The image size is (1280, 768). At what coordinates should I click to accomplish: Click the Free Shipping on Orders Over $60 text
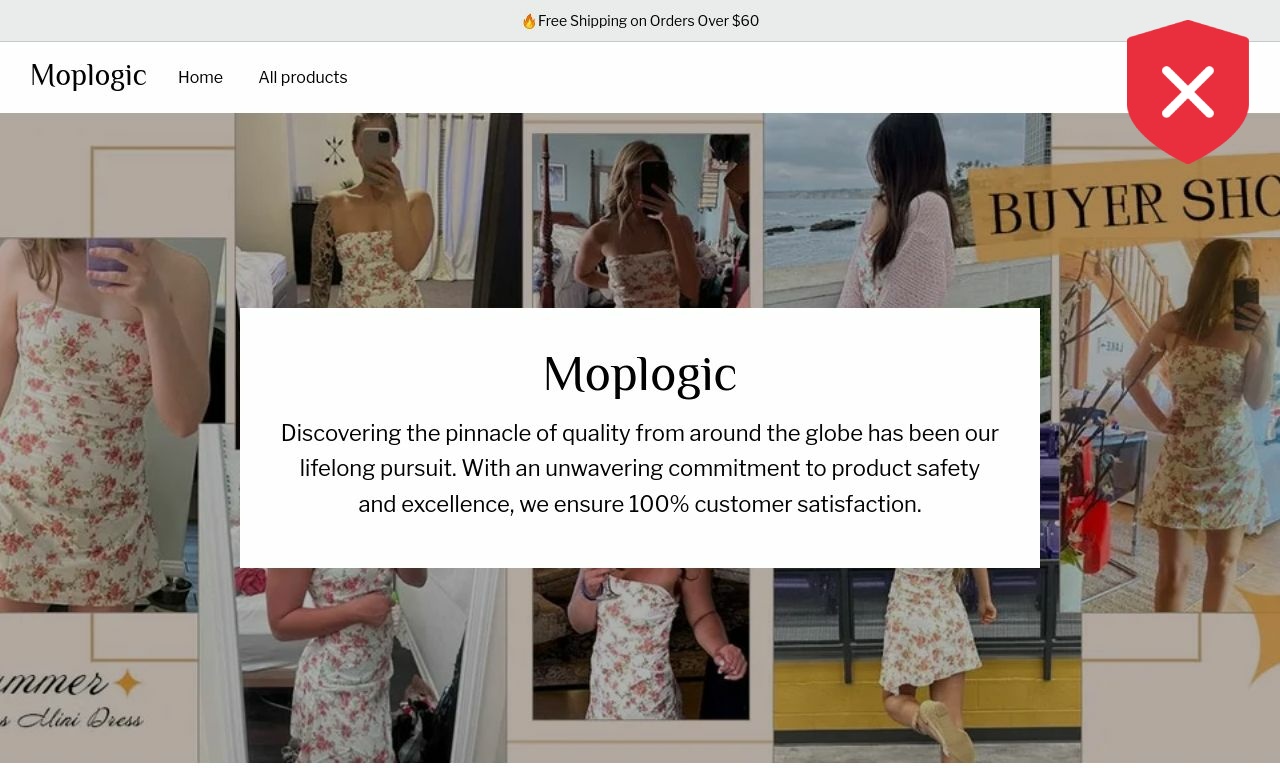(648, 21)
